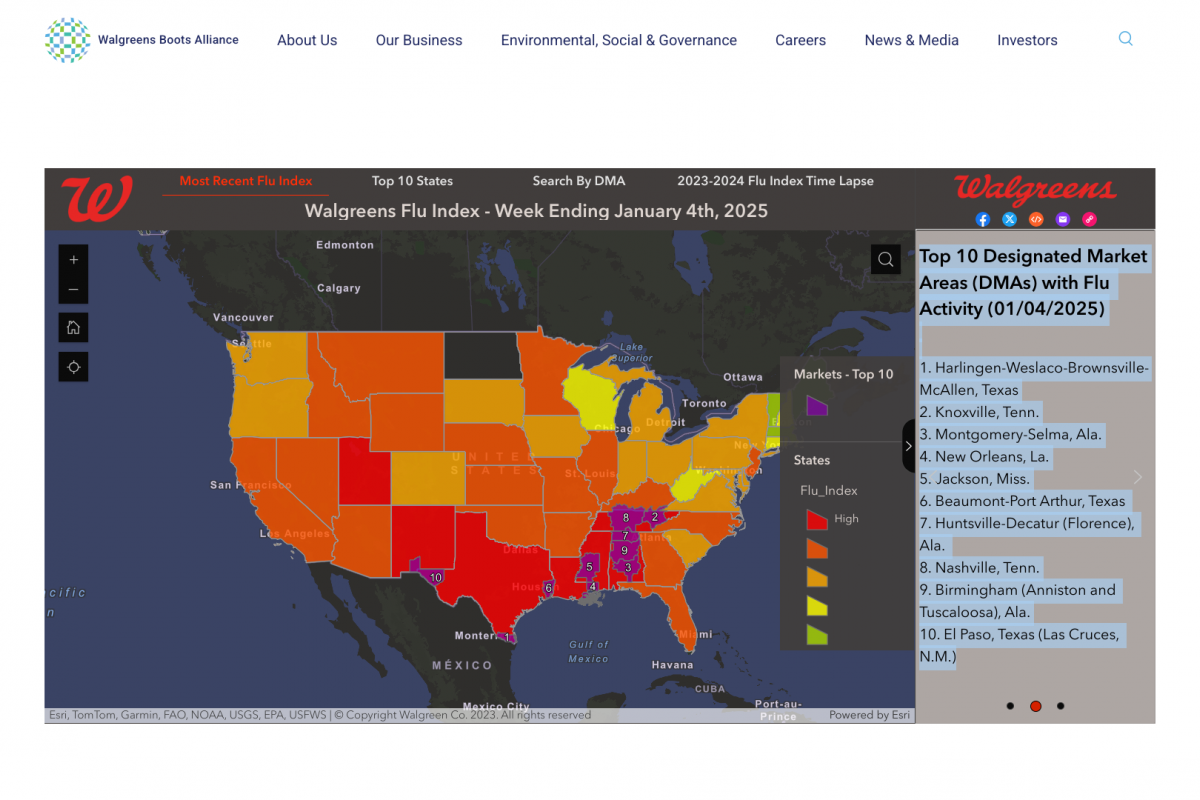
Task: Collapse the map legend panel arrow
Action: (x=908, y=446)
